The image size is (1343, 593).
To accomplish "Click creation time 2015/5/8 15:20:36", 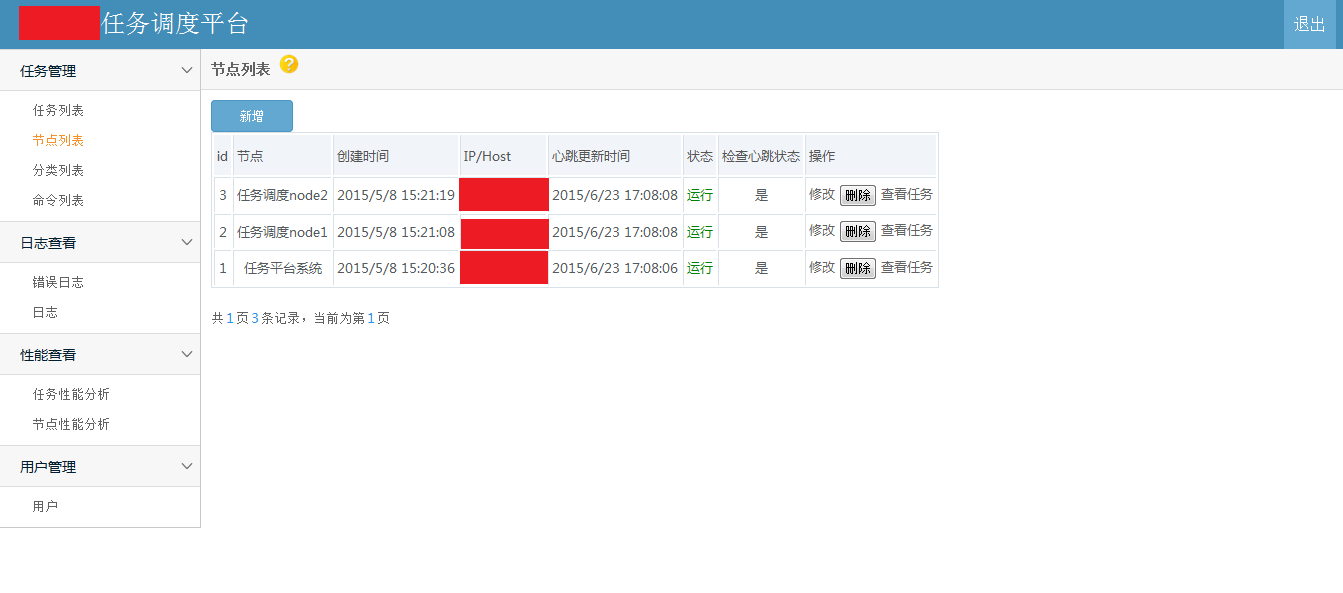I will [396, 268].
